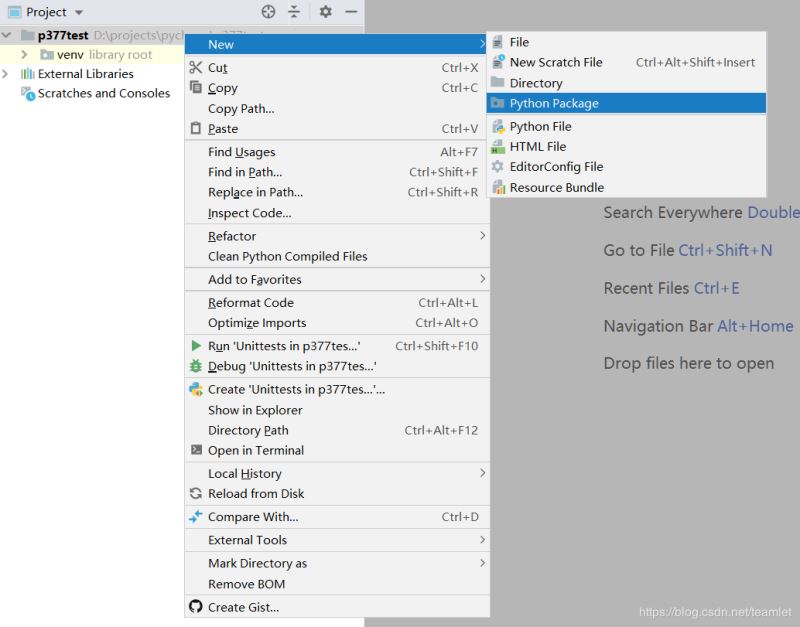
Task: Click the green Run triangle icon
Action: point(196,346)
